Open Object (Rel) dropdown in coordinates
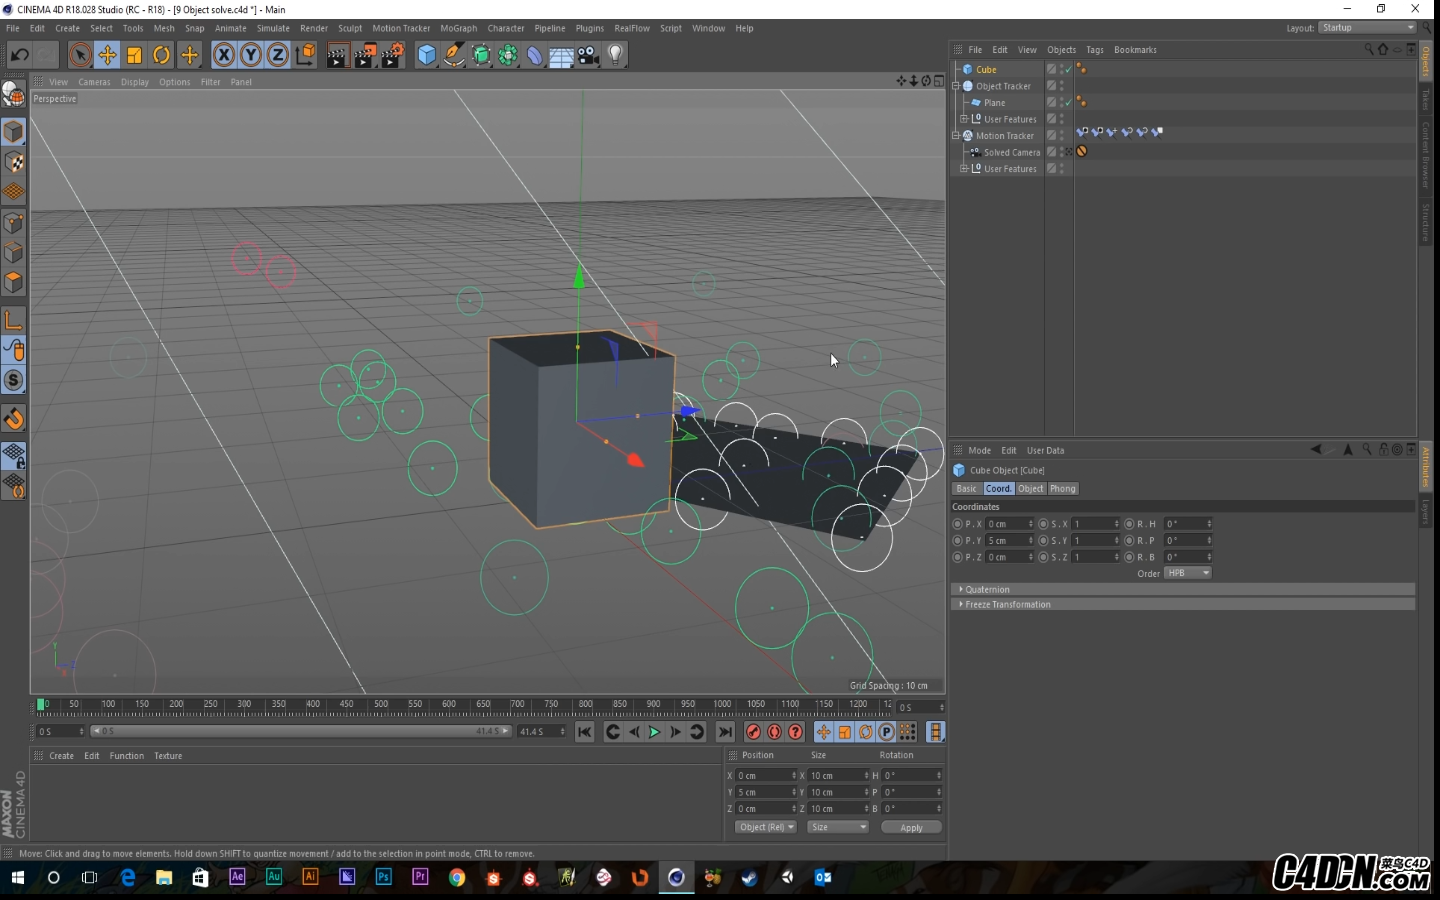Screen dimensions: 1440x900 [x=766, y=827]
